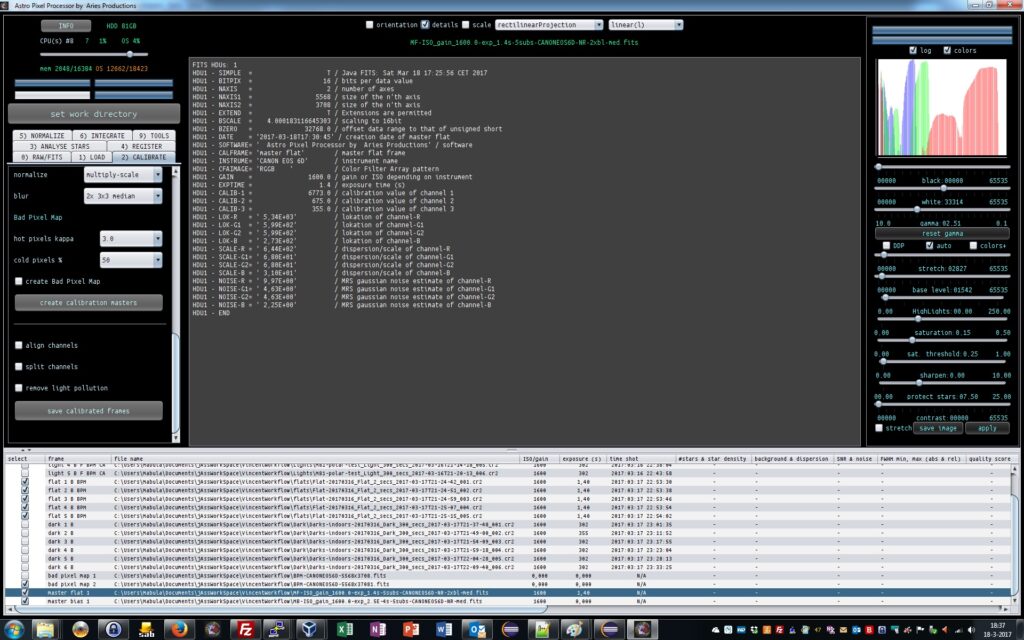
Task: Enable align channels option
Action: click(19, 345)
